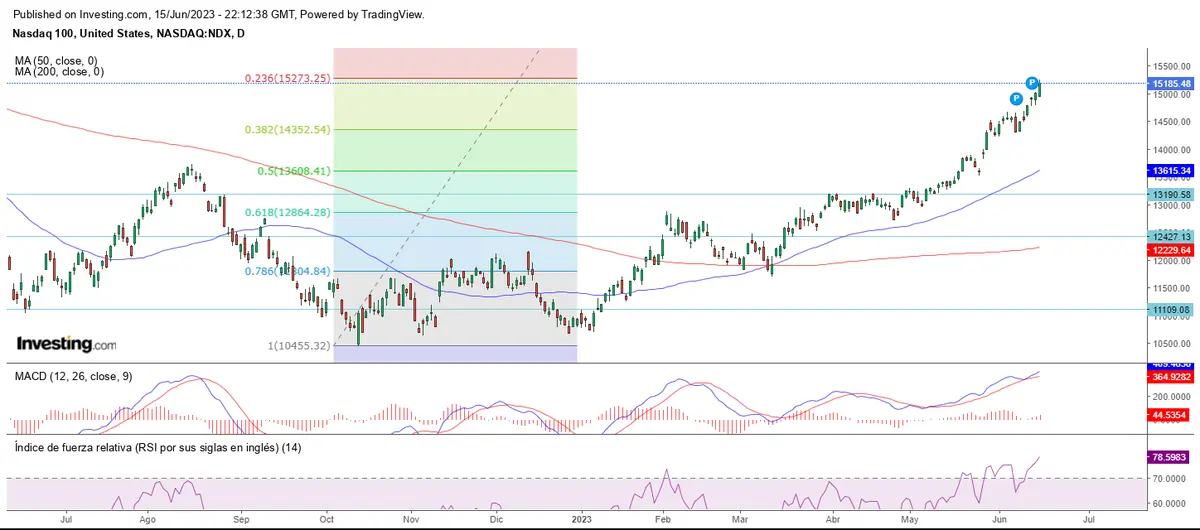This screenshot has width=1200, height=530.
Task: Click the 1(10455.32) Fibonacci base label
Action: (x=298, y=345)
